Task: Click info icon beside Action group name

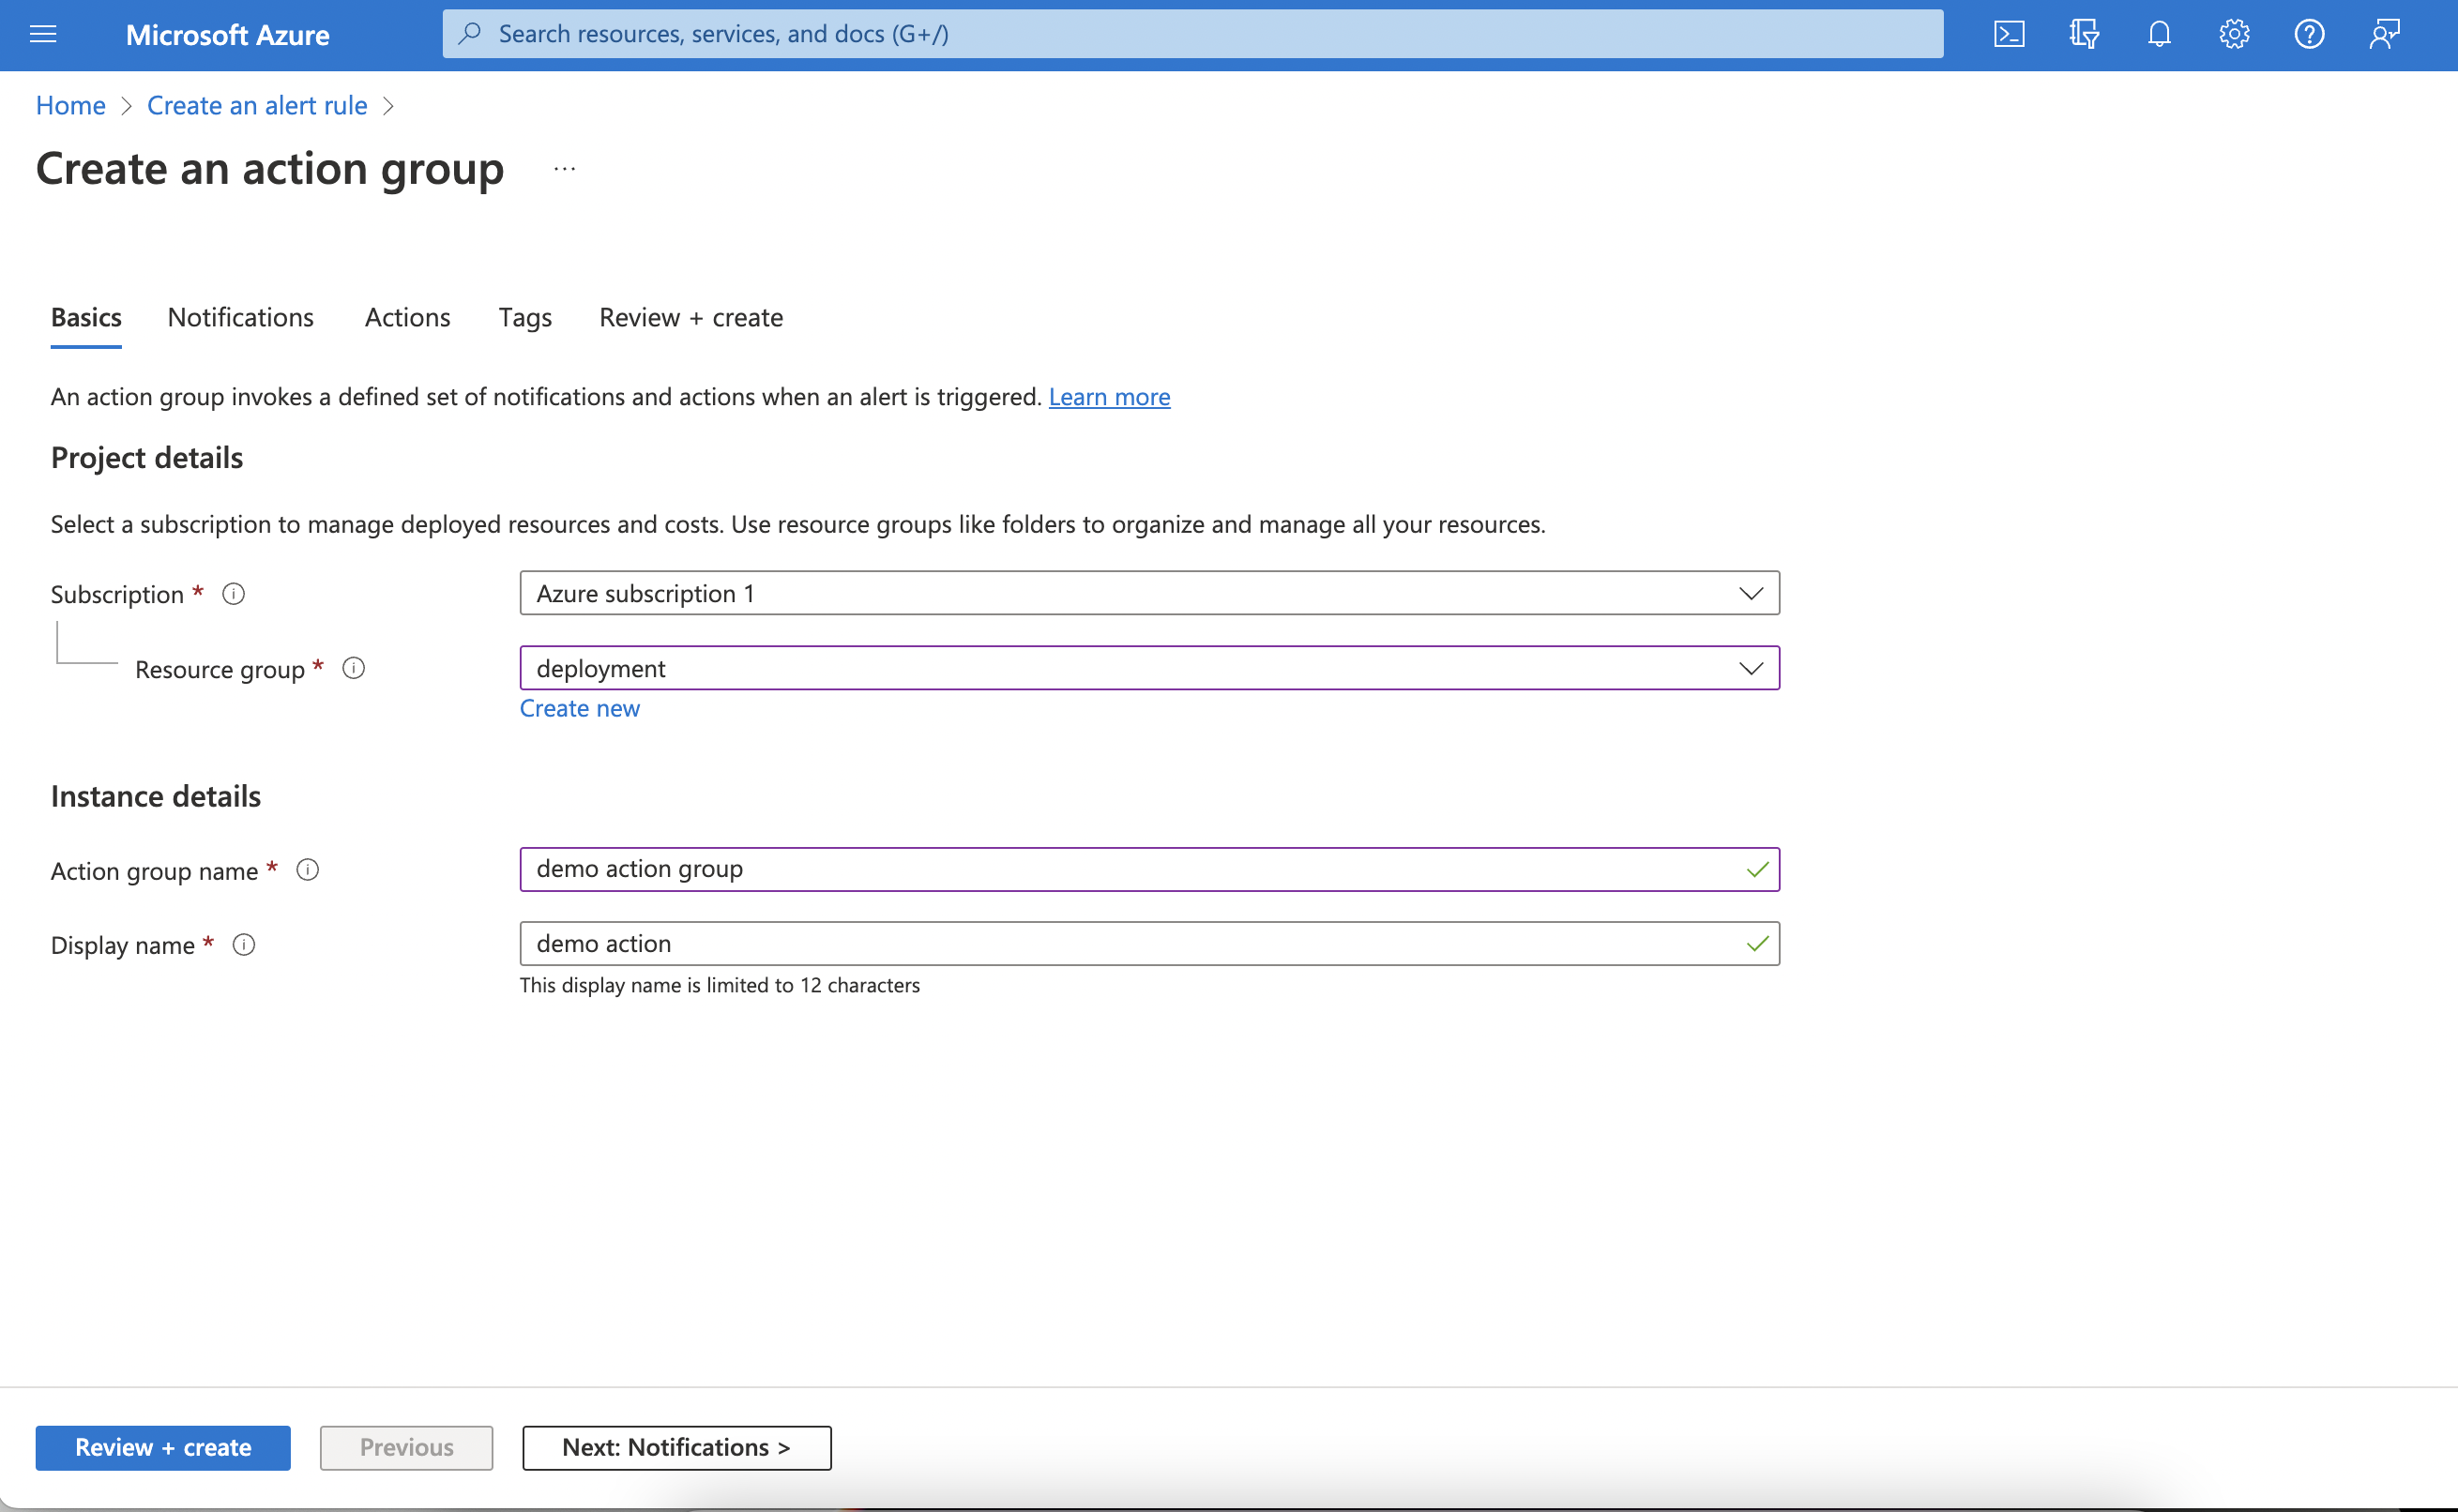Action: pyautogui.click(x=308, y=870)
